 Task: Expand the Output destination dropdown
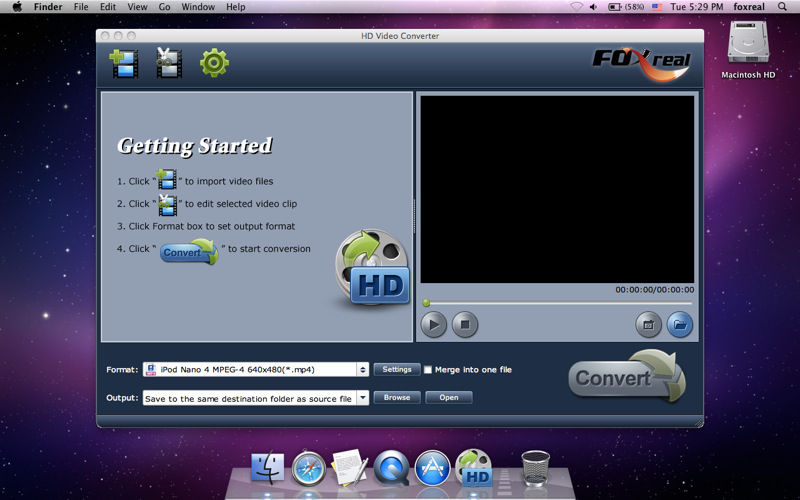tap(362, 398)
